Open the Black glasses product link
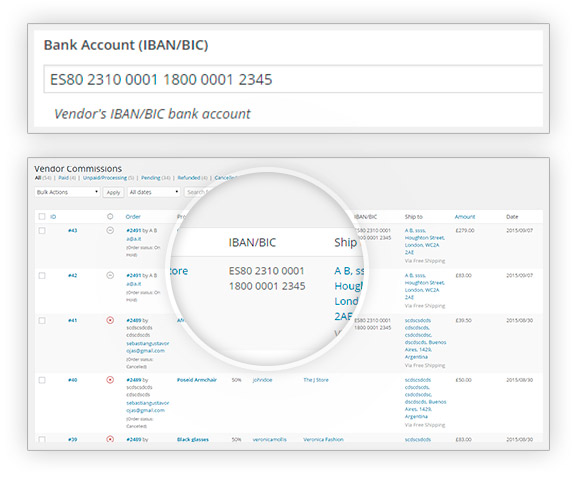This screenshot has height=480, width=581. point(193,440)
